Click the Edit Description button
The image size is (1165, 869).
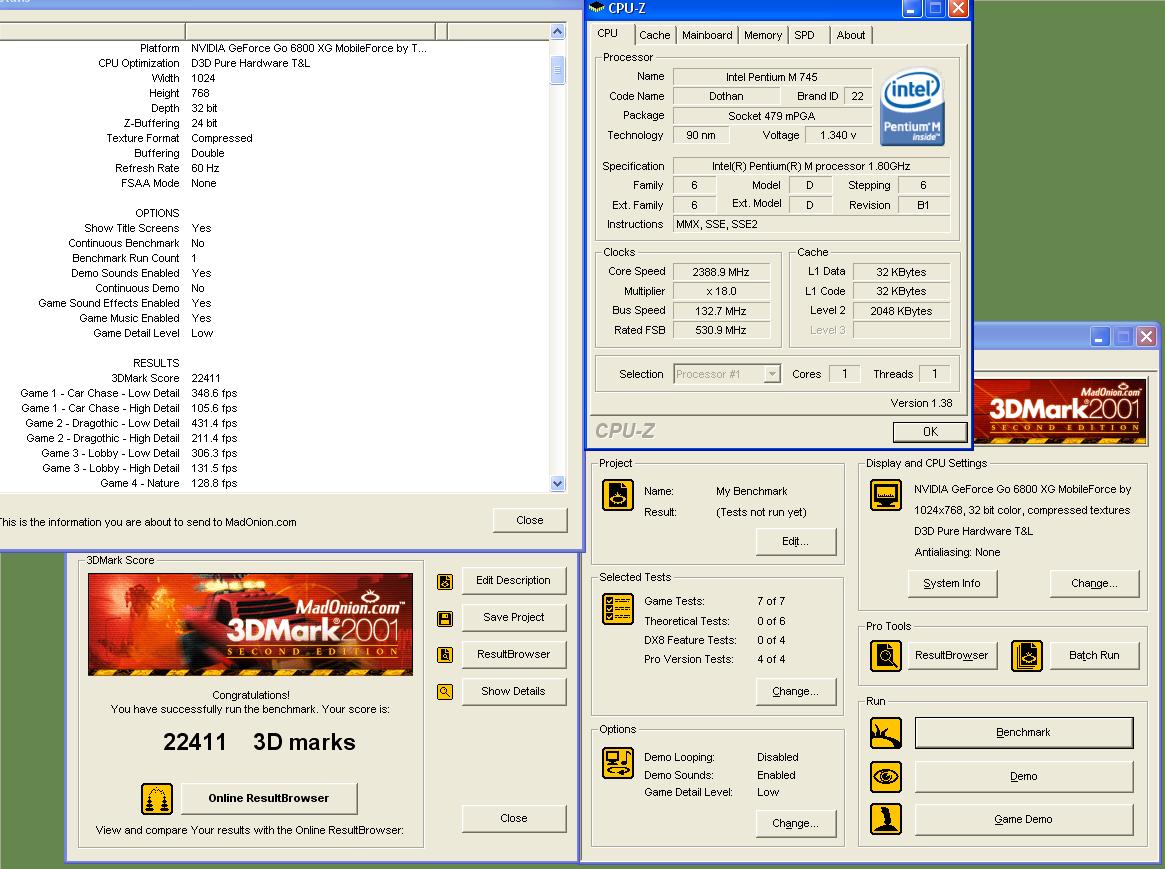[x=513, y=580]
